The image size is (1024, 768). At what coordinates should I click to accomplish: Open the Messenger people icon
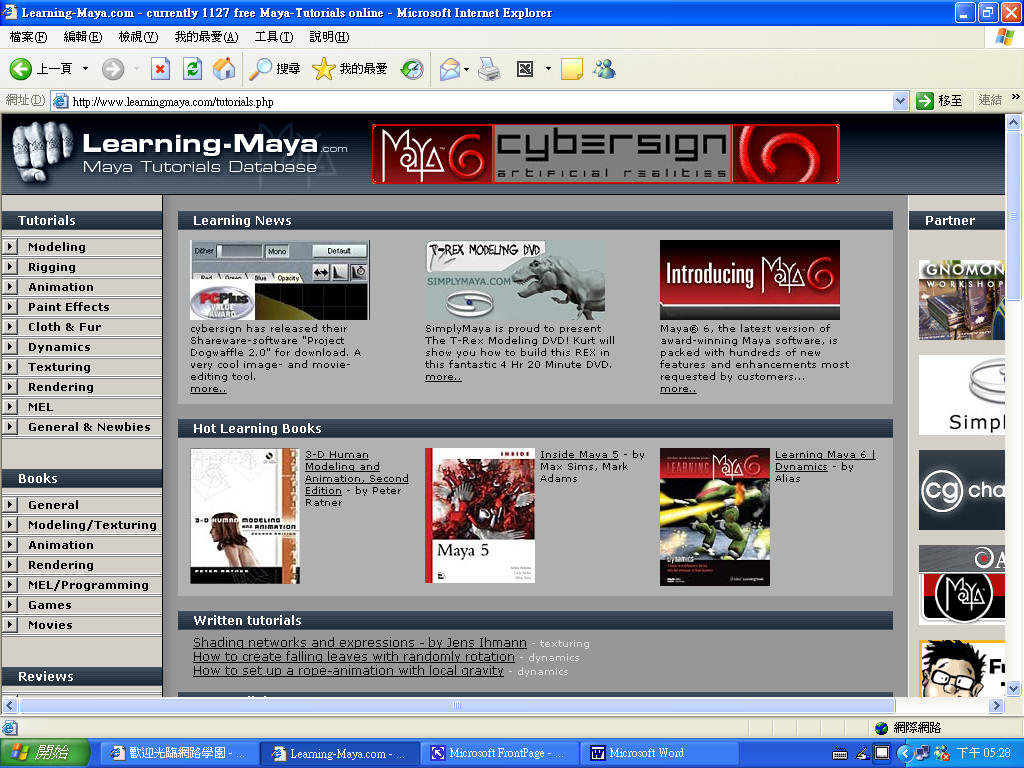604,69
